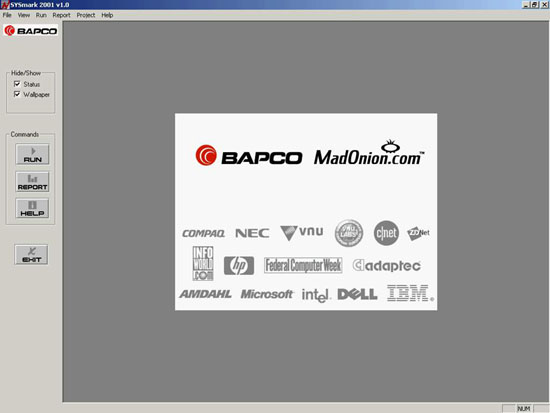
Task: Click the c|net circle logo
Action: pos(386,233)
